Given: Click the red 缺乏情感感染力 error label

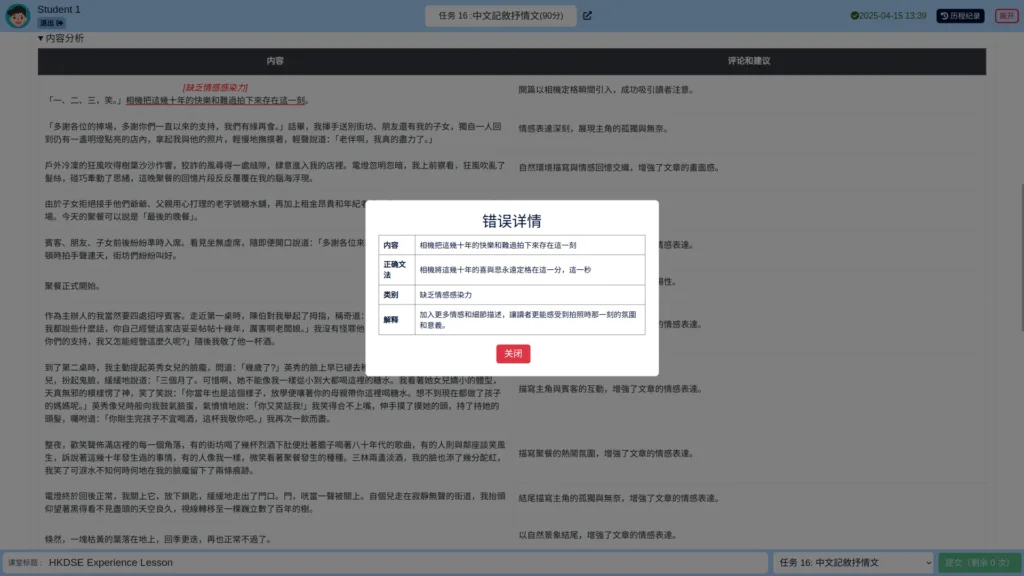Looking at the screenshot, I should coord(215,88).
